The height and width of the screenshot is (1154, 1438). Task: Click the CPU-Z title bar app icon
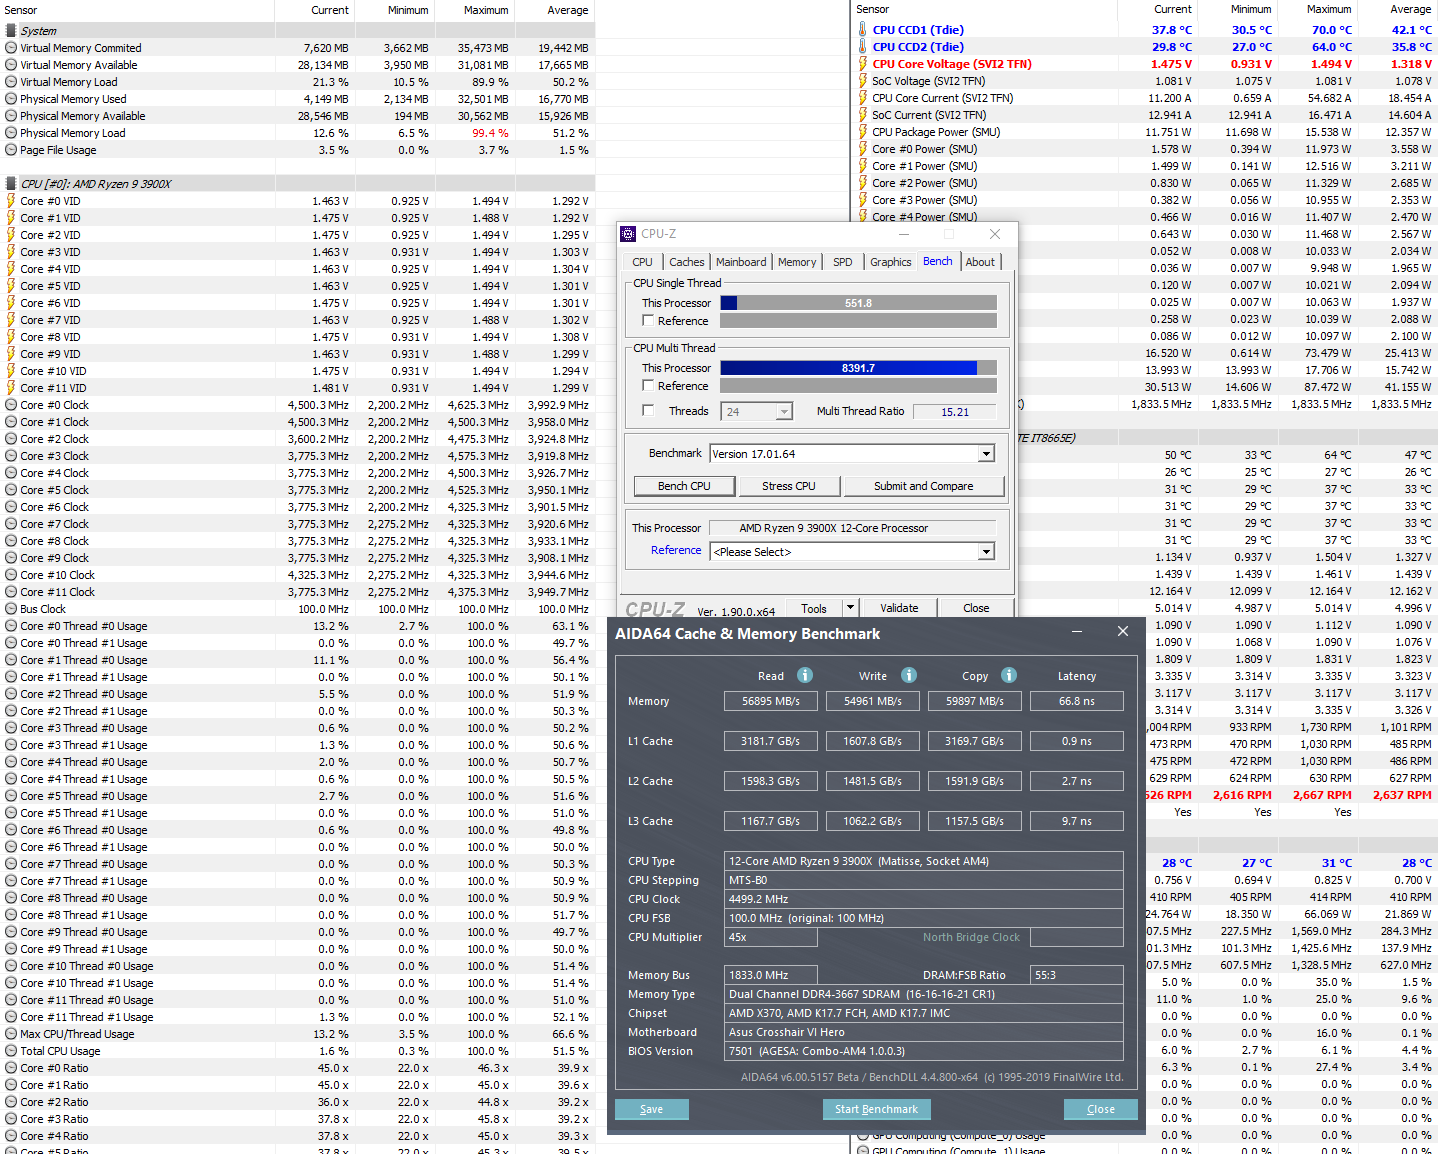(x=628, y=234)
